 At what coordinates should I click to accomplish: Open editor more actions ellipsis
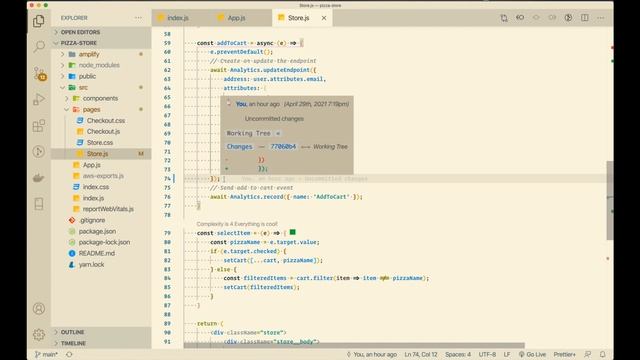point(600,18)
